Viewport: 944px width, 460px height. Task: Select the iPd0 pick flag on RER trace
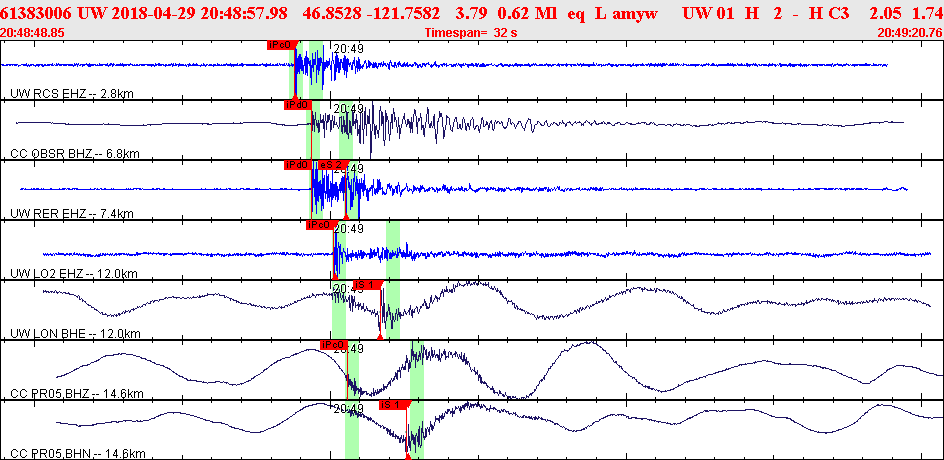pos(299,165)
